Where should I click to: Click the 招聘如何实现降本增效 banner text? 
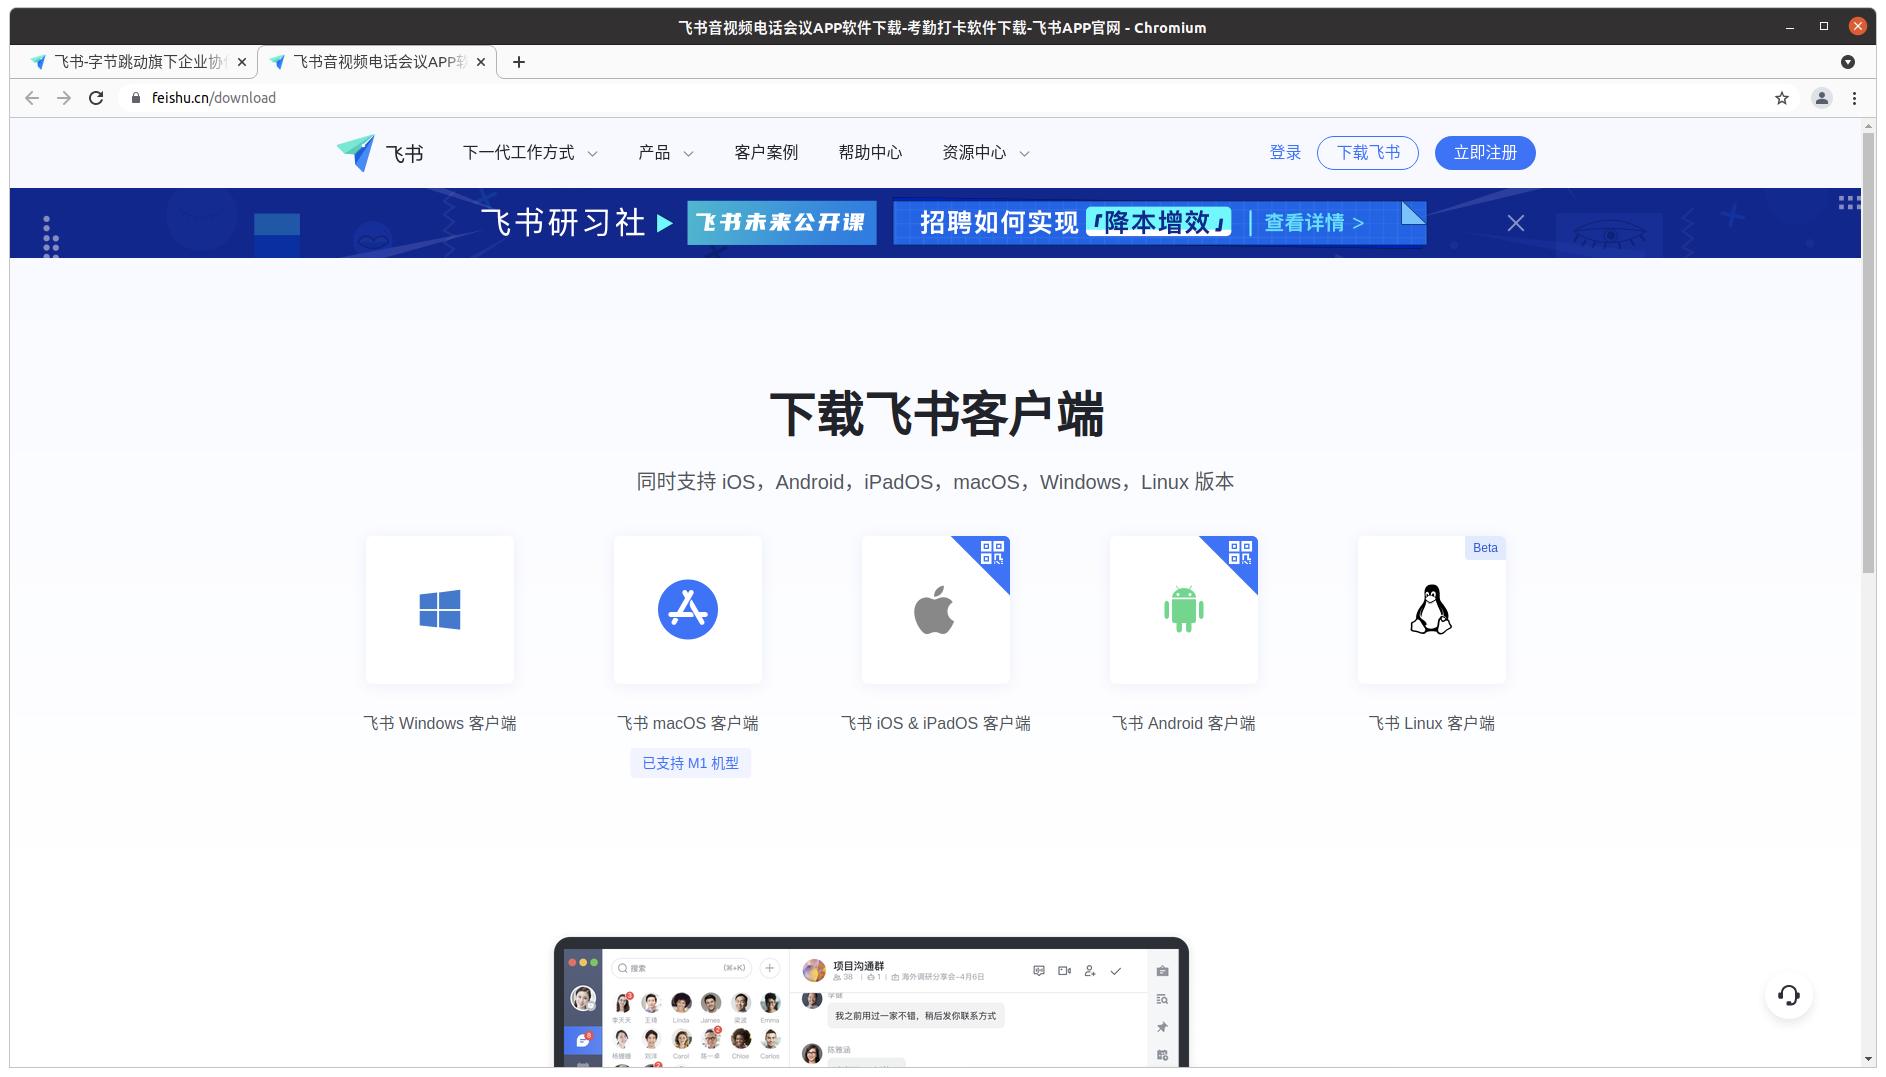click(1074, 222)
